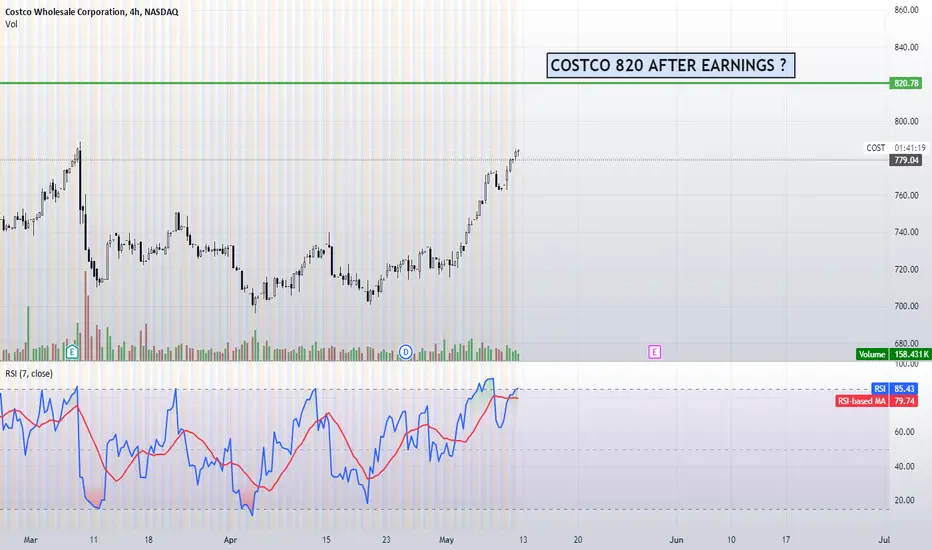Click the 840.00 price axis label

906,47
